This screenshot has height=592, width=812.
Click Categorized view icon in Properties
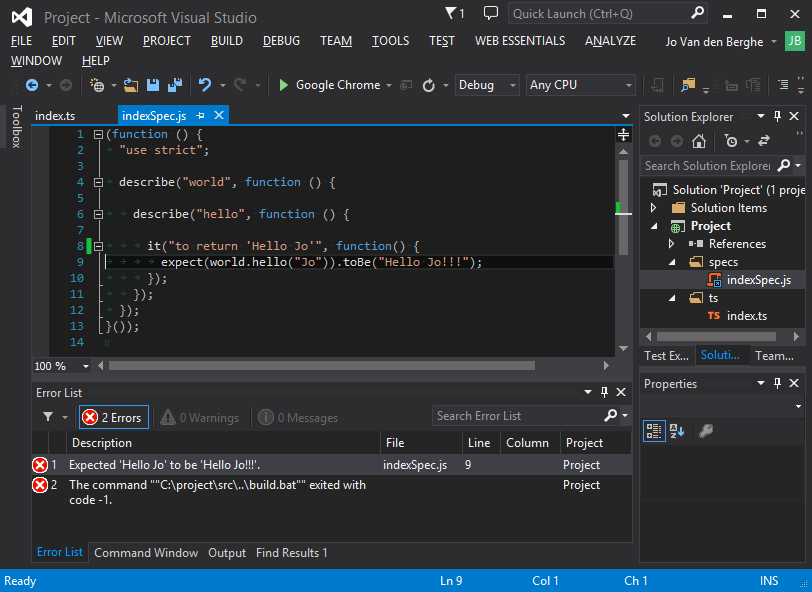(654, 431)
